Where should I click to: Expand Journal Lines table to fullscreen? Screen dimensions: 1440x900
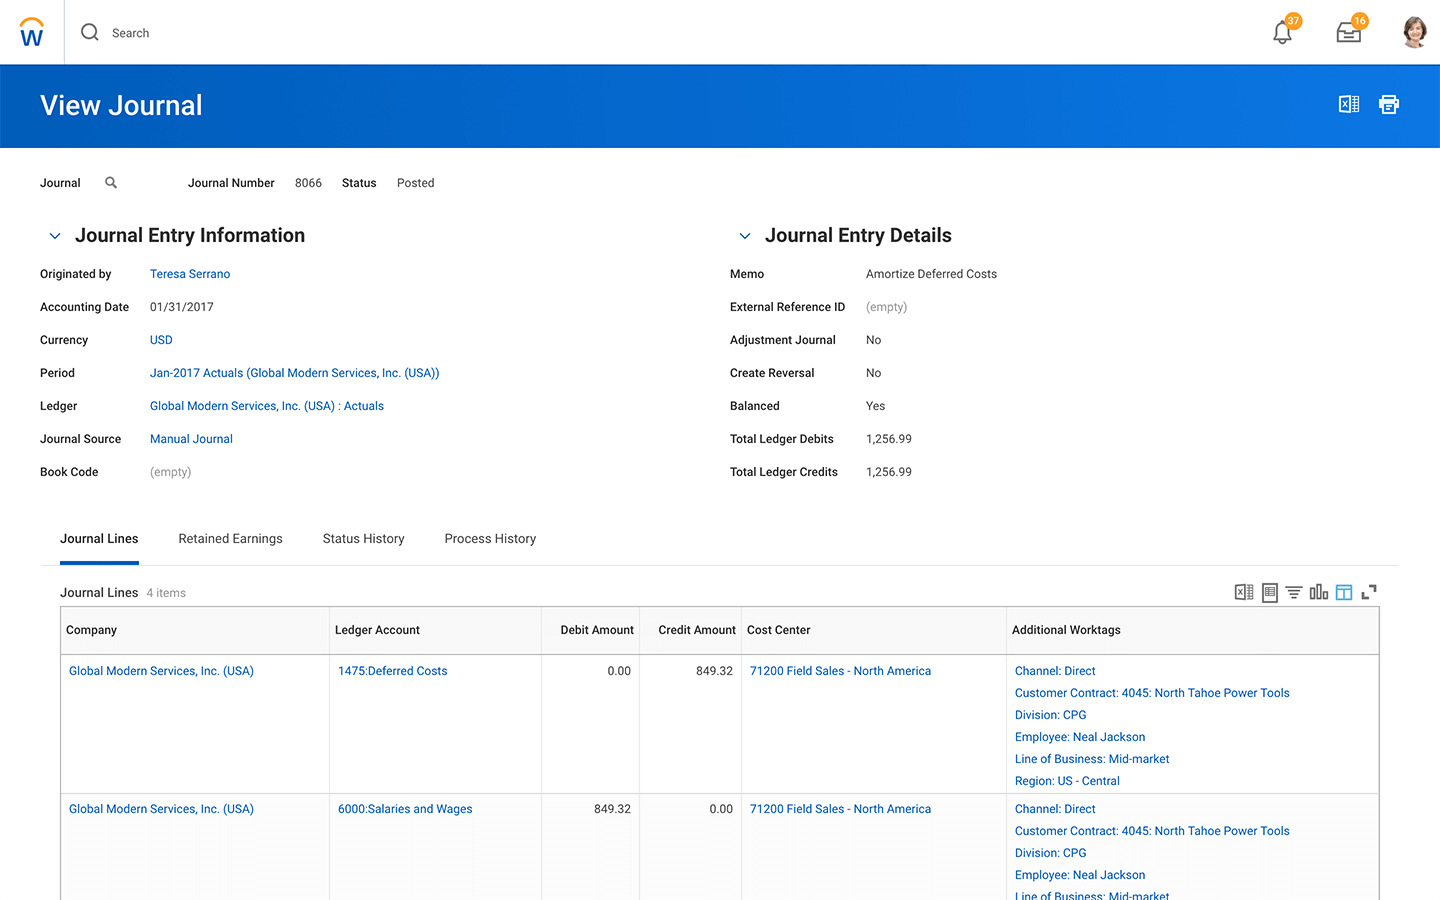pyautogui.click(x=1369, y=592)
